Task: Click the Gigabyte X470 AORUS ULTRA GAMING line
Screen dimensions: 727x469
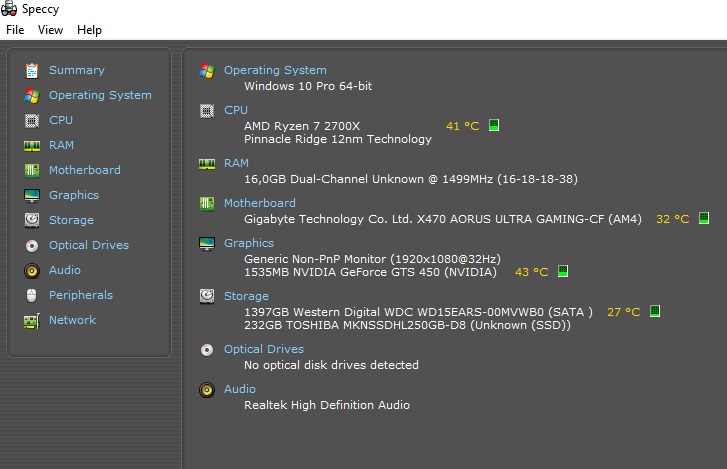Action: (x=443, y=219)
